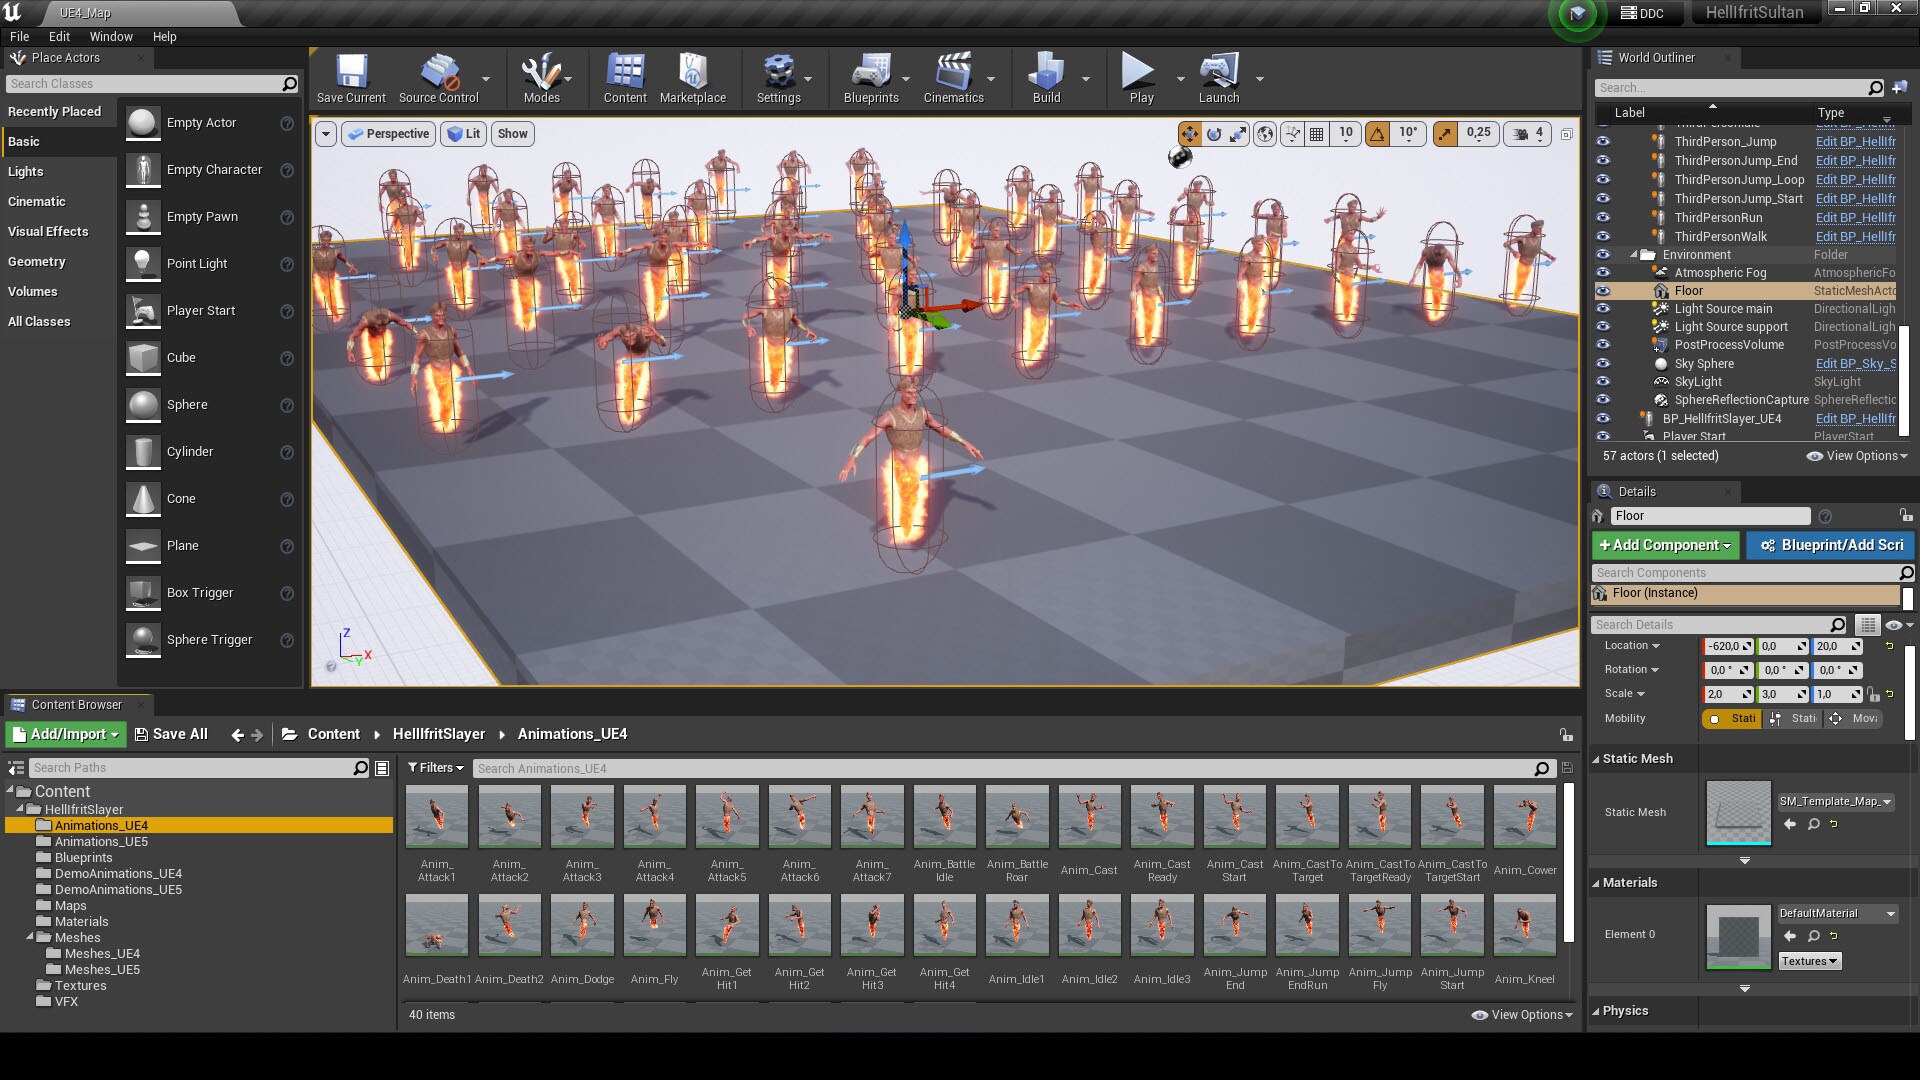Toggle the angle snapping button in the viewport

pos(1378,134)
